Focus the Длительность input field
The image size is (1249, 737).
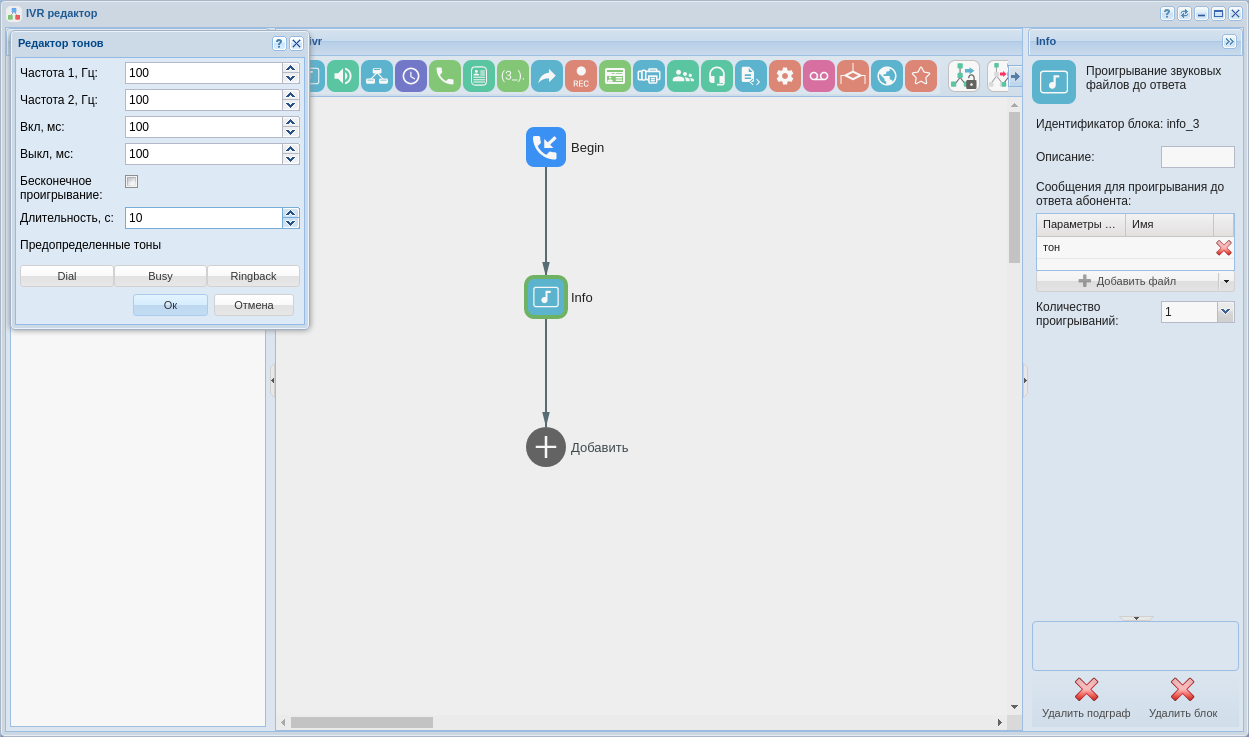(x=204, y=218)
